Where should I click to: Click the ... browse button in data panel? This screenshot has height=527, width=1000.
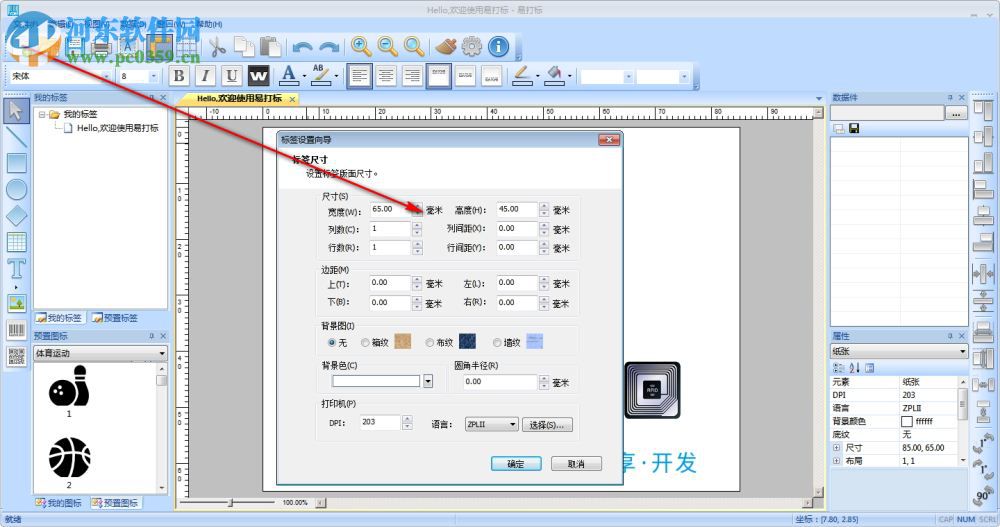955,114
